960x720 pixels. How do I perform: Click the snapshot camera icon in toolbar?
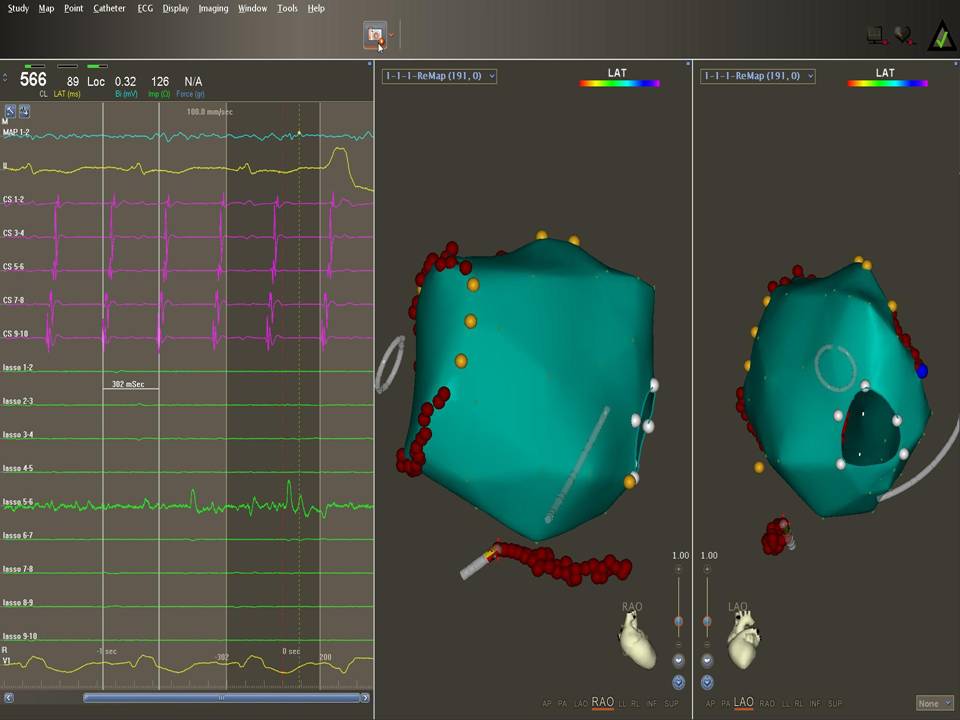[376, 35]
